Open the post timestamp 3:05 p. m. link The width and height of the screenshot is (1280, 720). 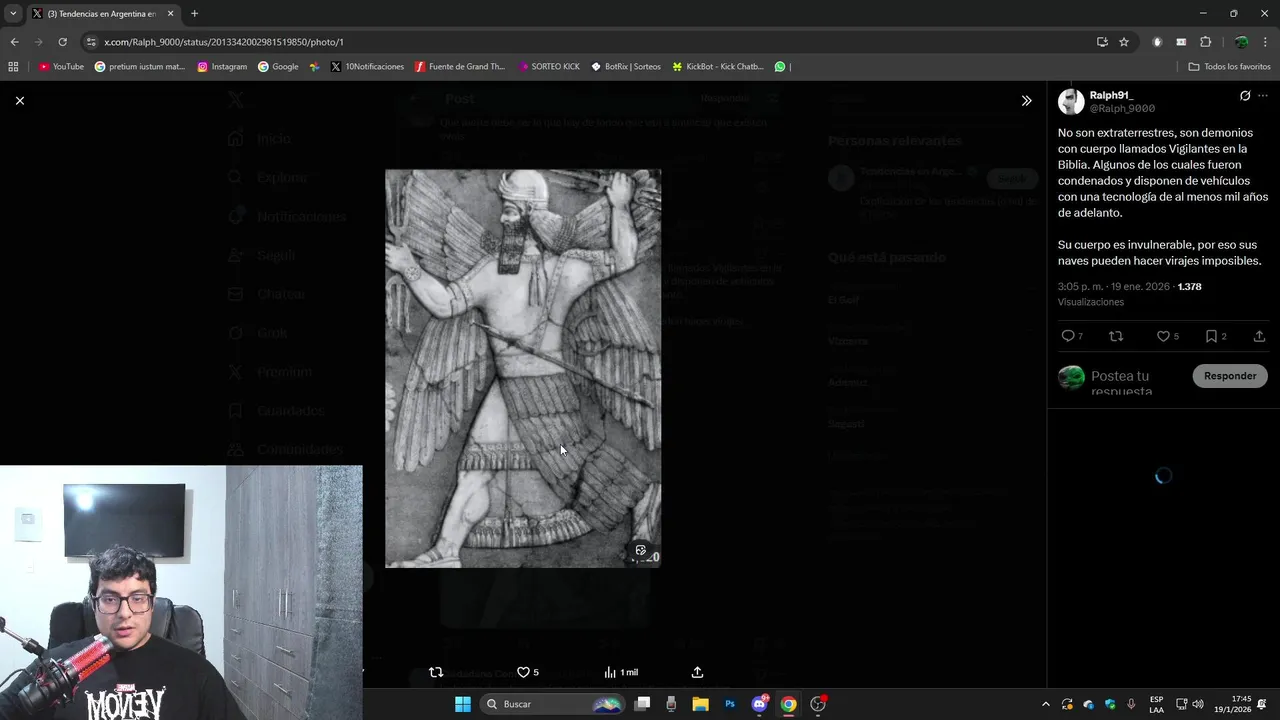(x=1113, y=286)
